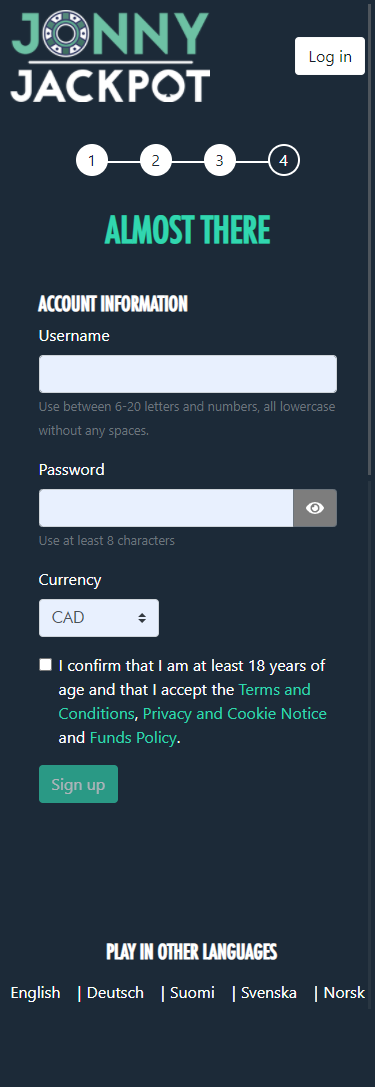This screenshot has width=375, height=1087.
Task: Focus the Username input field
Action: [188, 374]
